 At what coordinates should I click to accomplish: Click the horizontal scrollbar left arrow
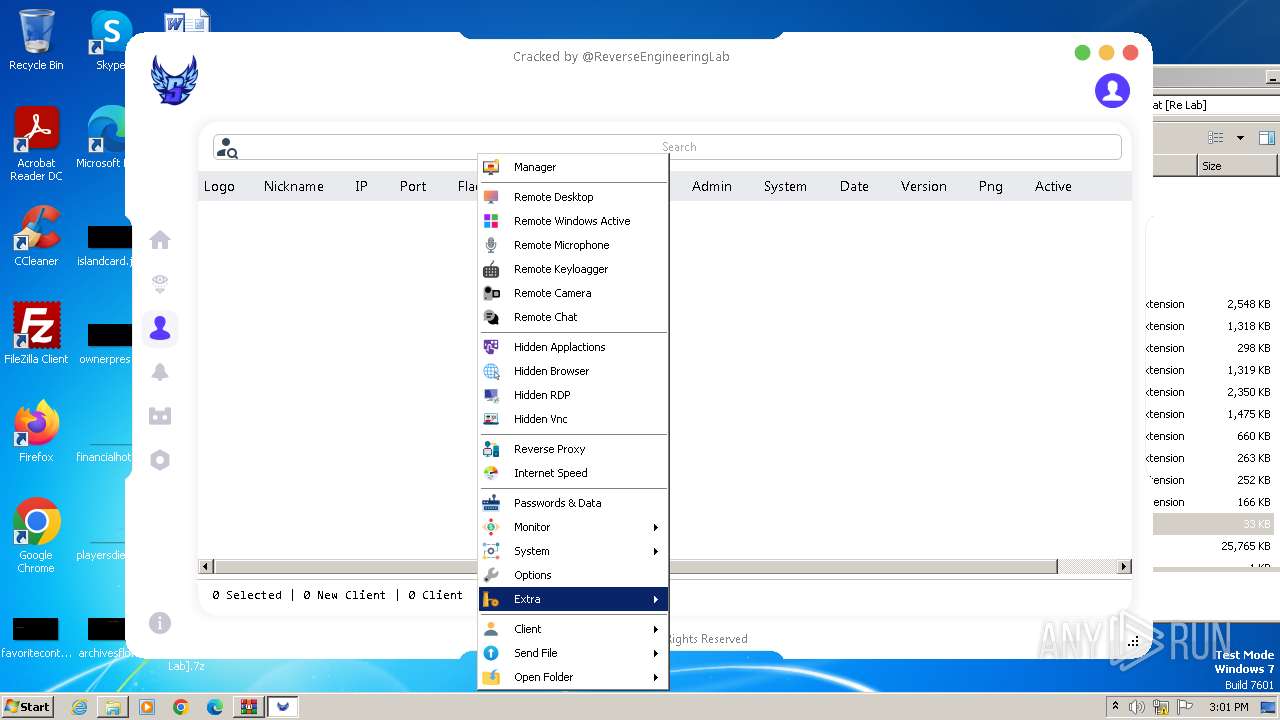tap(206, 566)
